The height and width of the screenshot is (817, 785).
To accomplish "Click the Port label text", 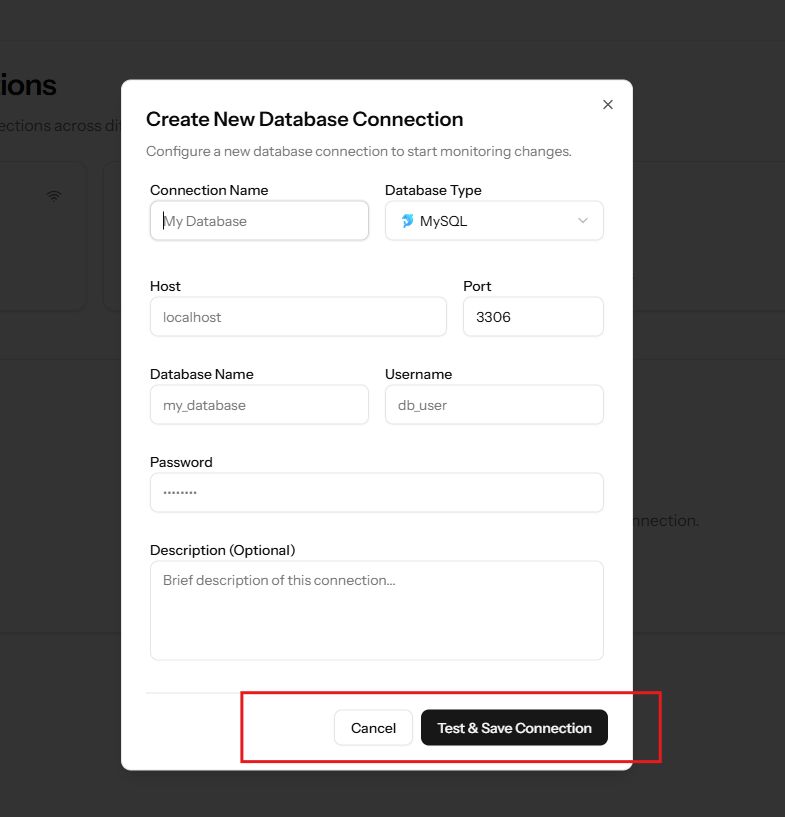I will coord(477,286).
